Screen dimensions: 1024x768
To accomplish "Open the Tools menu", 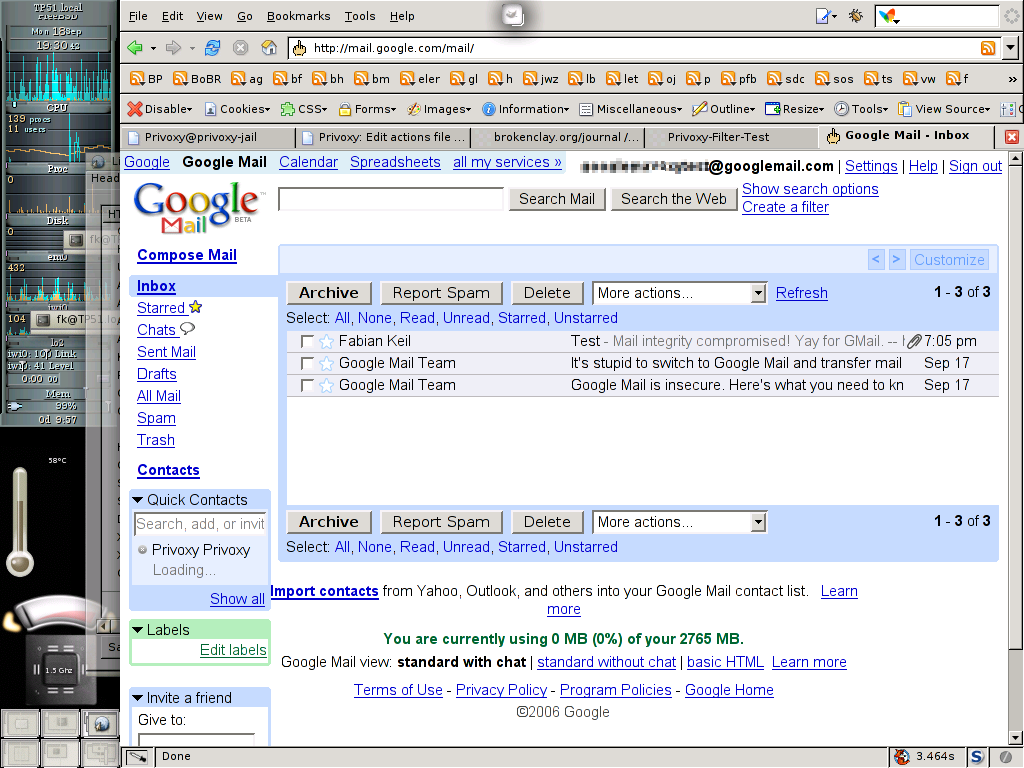I will 360,16.
